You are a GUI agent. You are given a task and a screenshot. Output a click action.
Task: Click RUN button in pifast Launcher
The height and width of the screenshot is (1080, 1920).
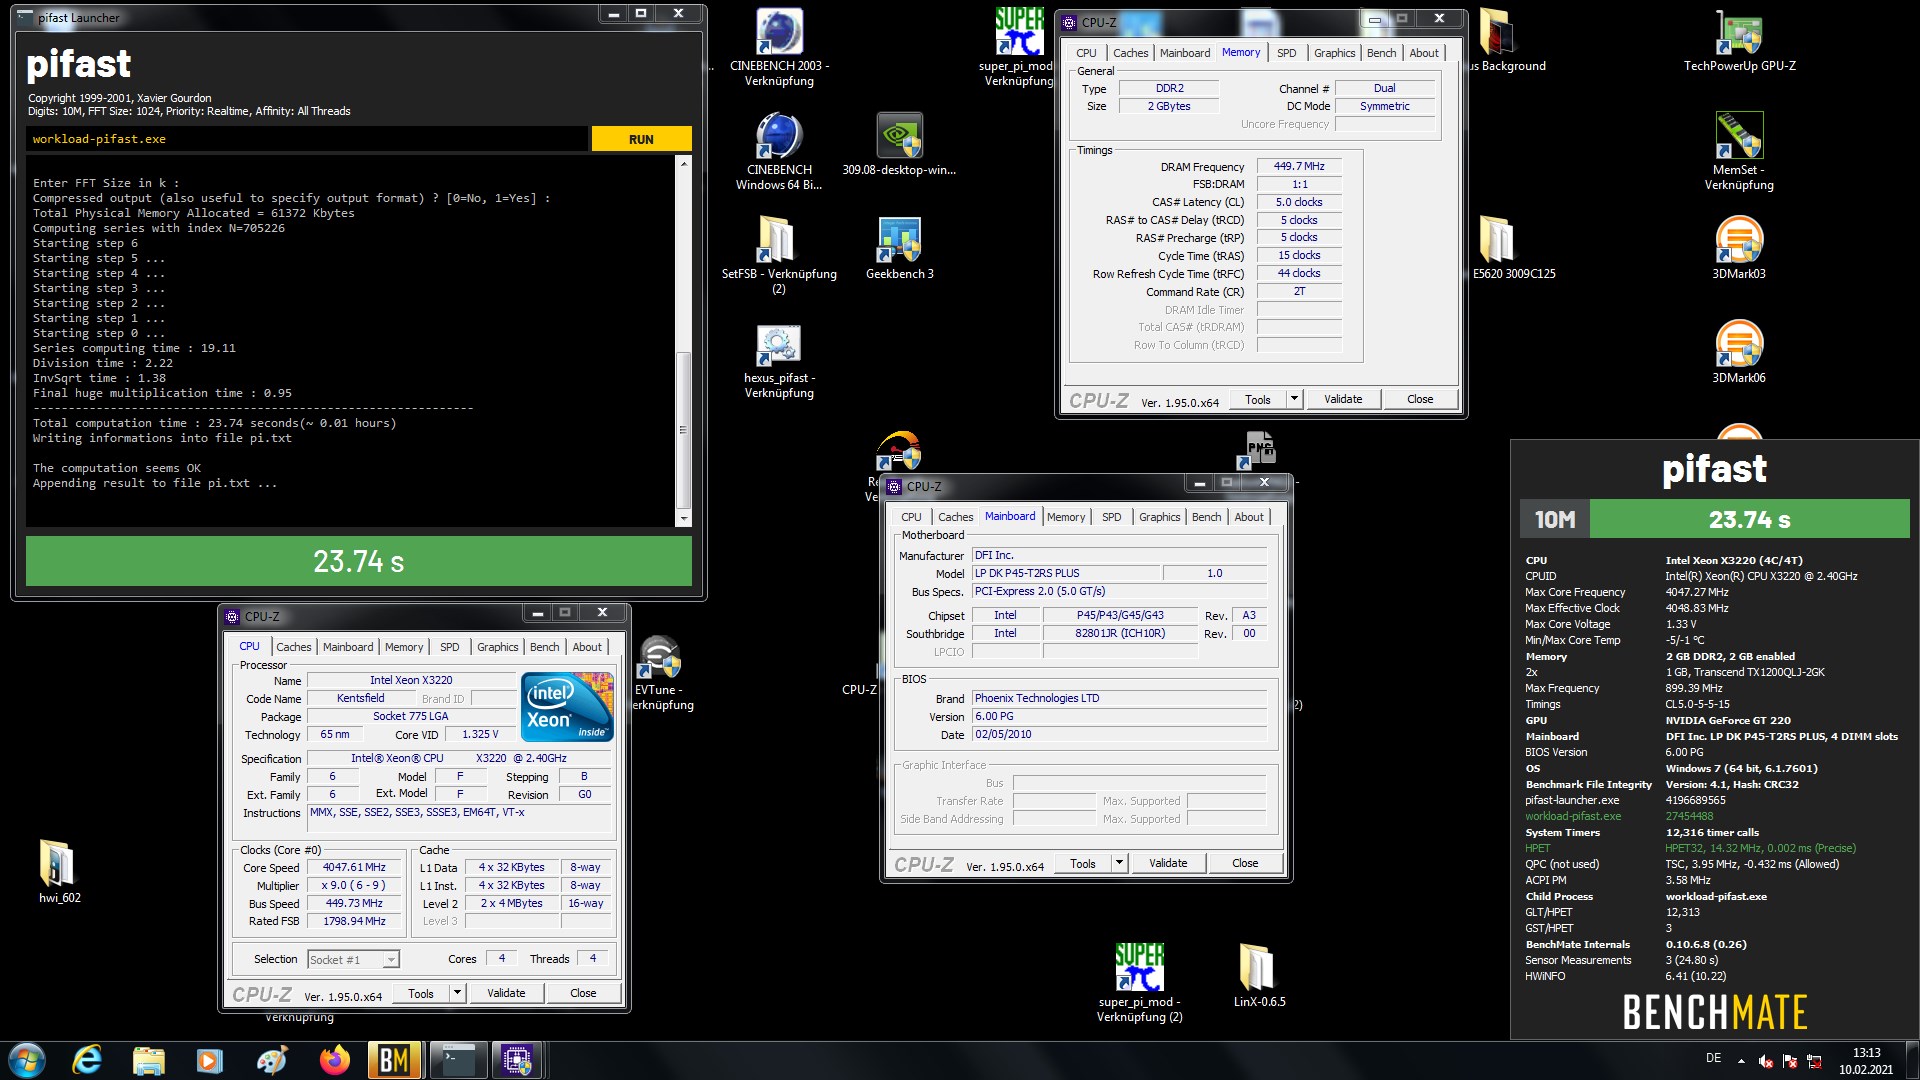point(641,139)
